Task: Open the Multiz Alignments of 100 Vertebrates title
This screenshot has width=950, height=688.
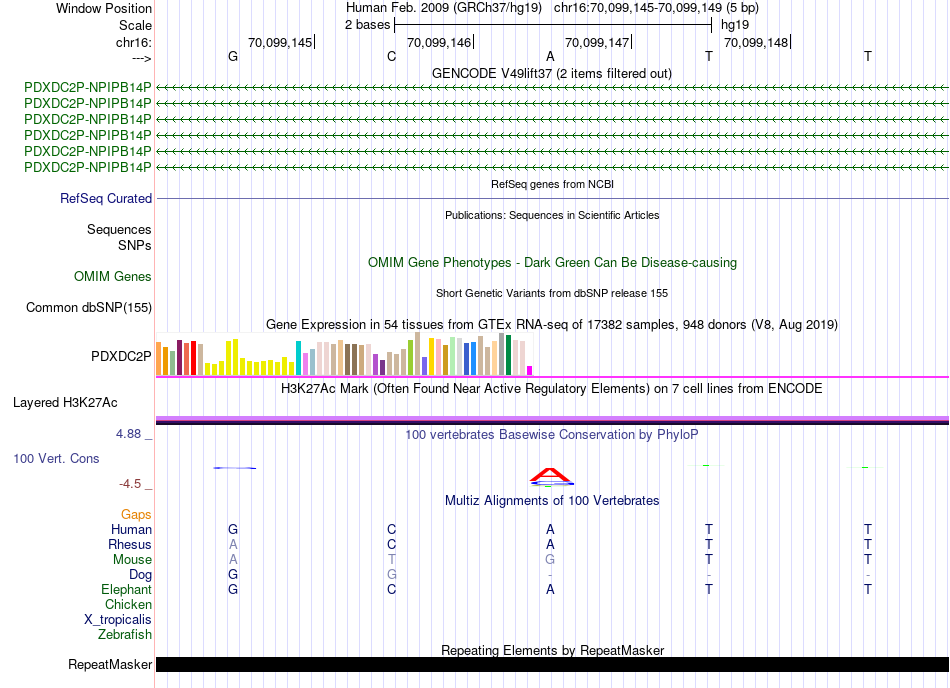Action: pyautogui.click(x=552, y=500)
